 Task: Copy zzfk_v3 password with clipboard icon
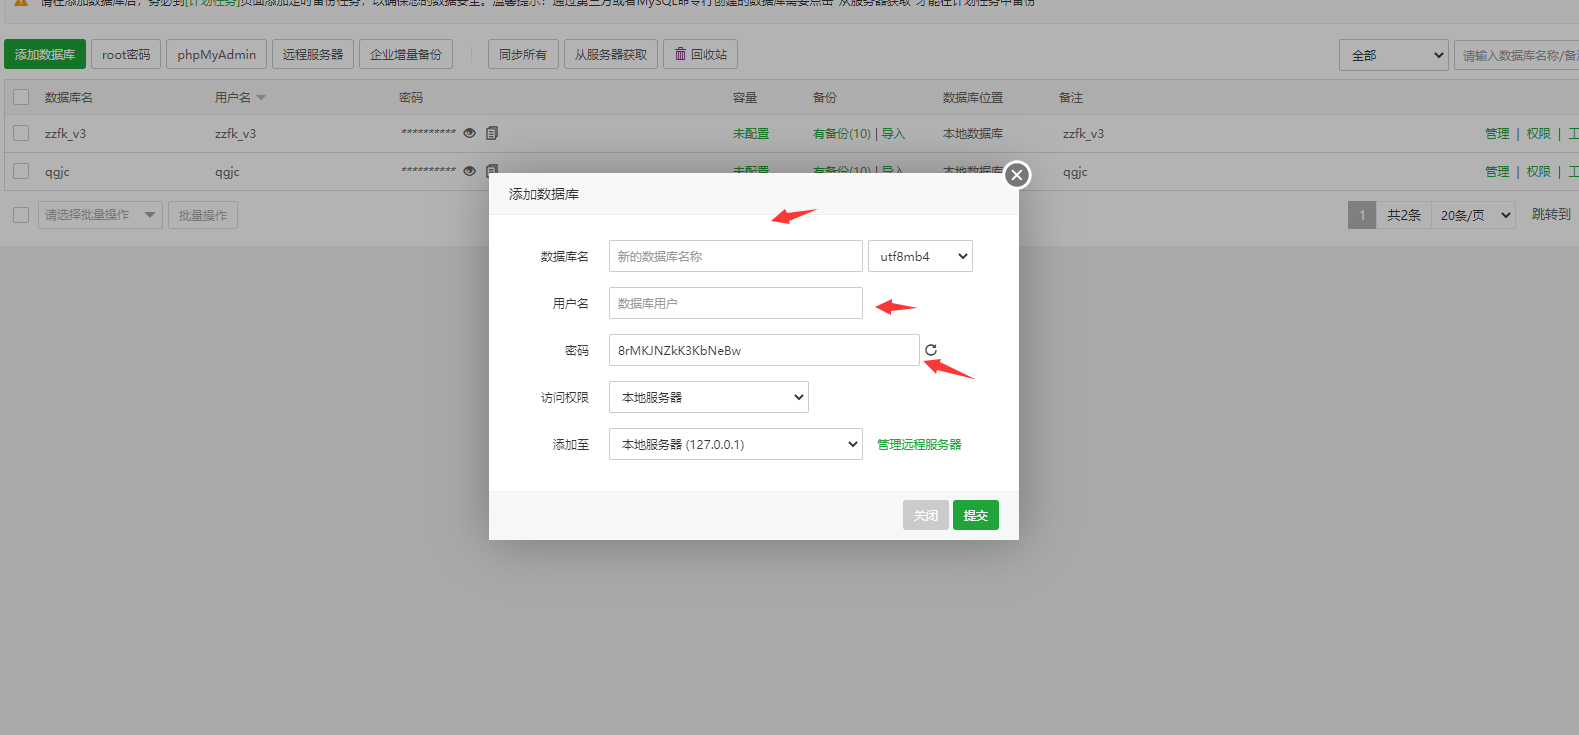click(492, 133)
